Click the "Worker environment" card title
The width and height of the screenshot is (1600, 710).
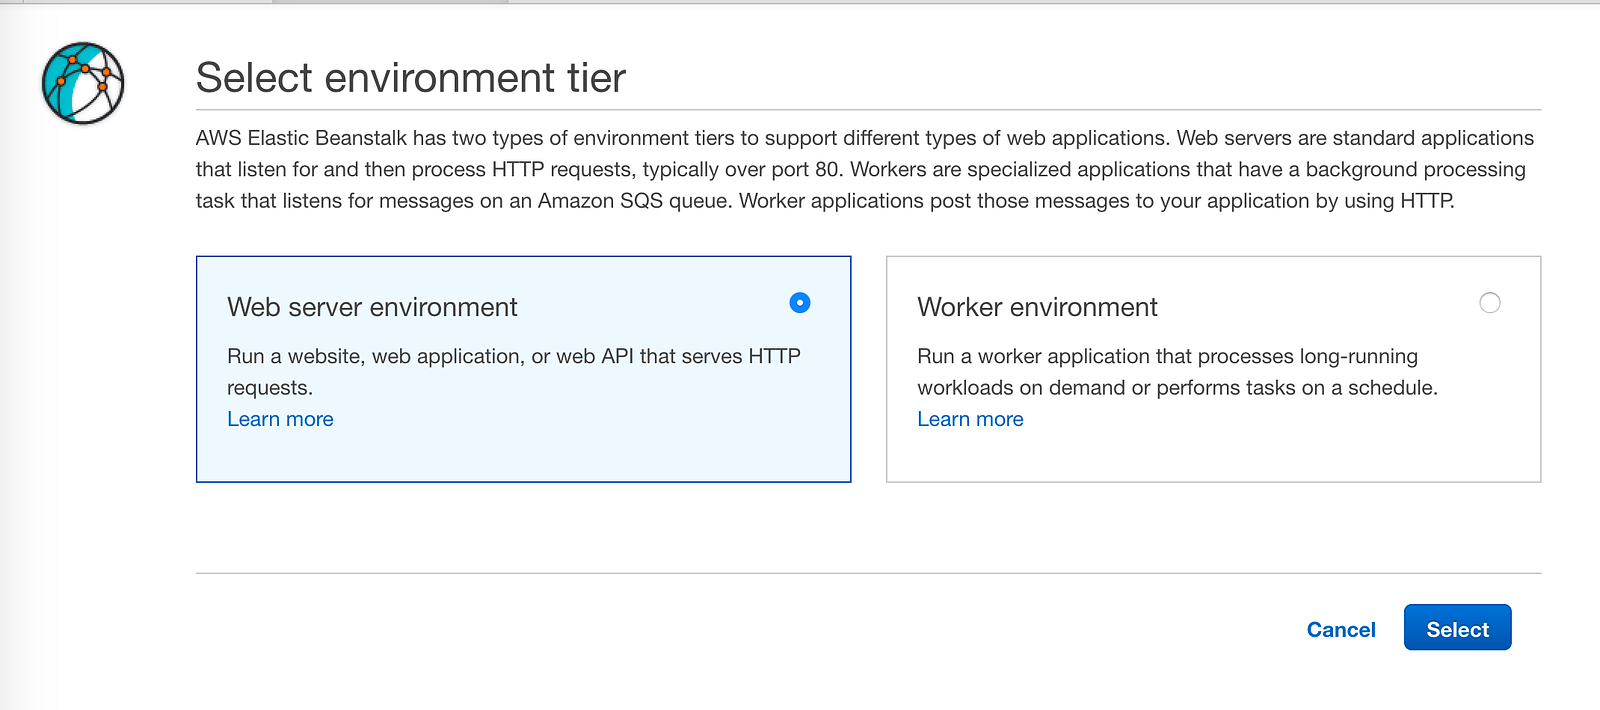[x=1037, y=307]
